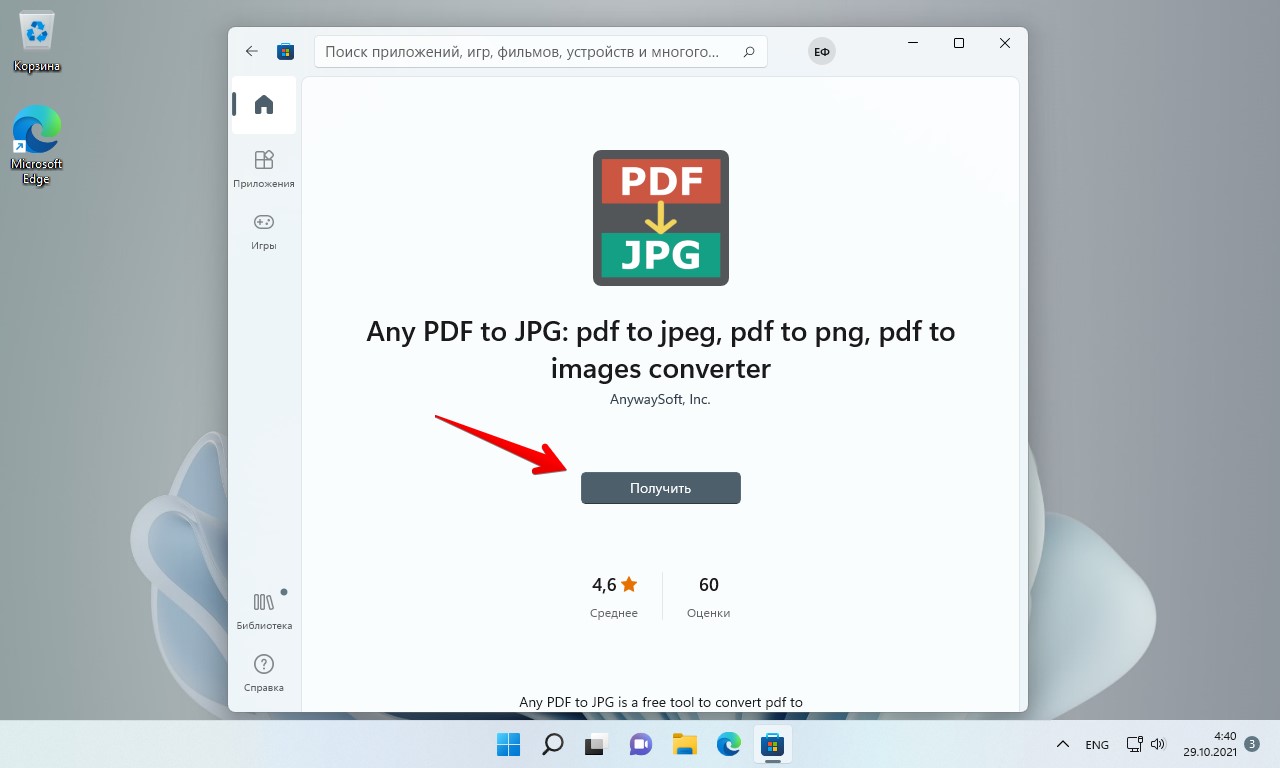Open the Chat app on taskbar
Screen dimensions: 1280x768
[640, 744]
